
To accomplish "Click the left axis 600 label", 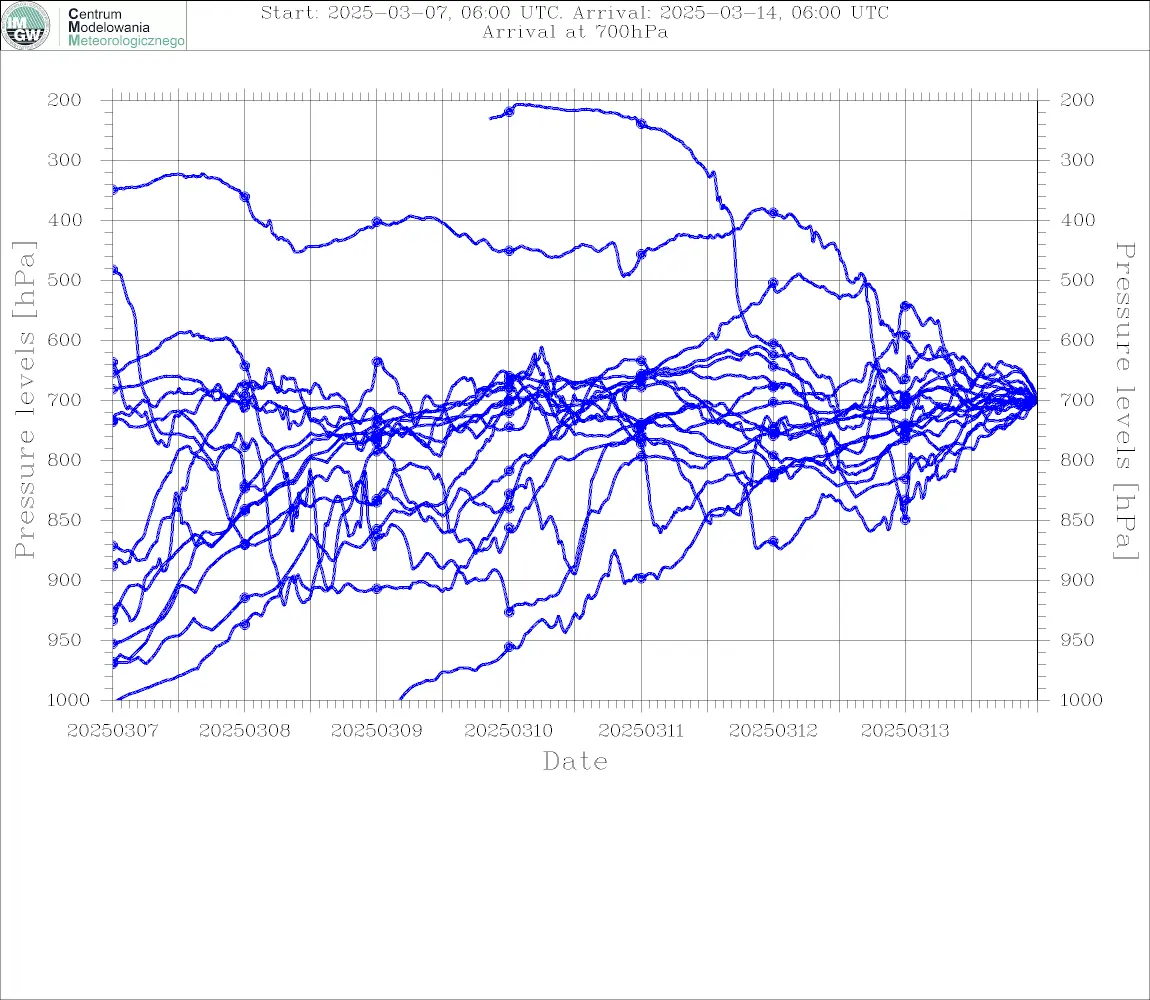I will pos(65,340).
